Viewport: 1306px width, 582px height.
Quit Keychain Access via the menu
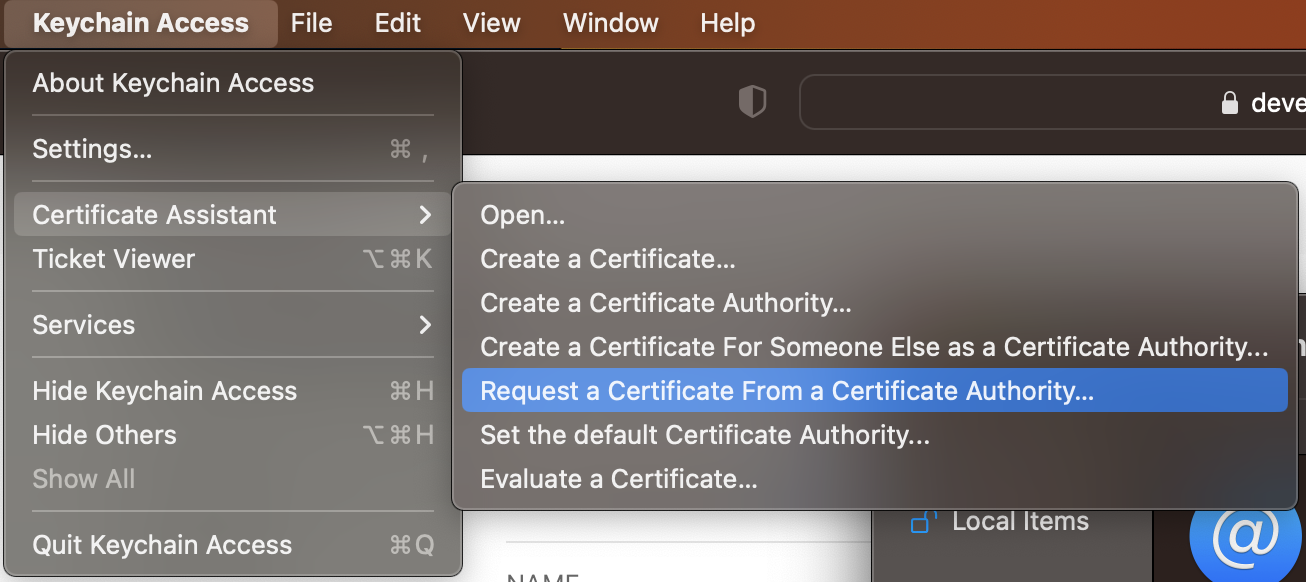click(162, 544)
